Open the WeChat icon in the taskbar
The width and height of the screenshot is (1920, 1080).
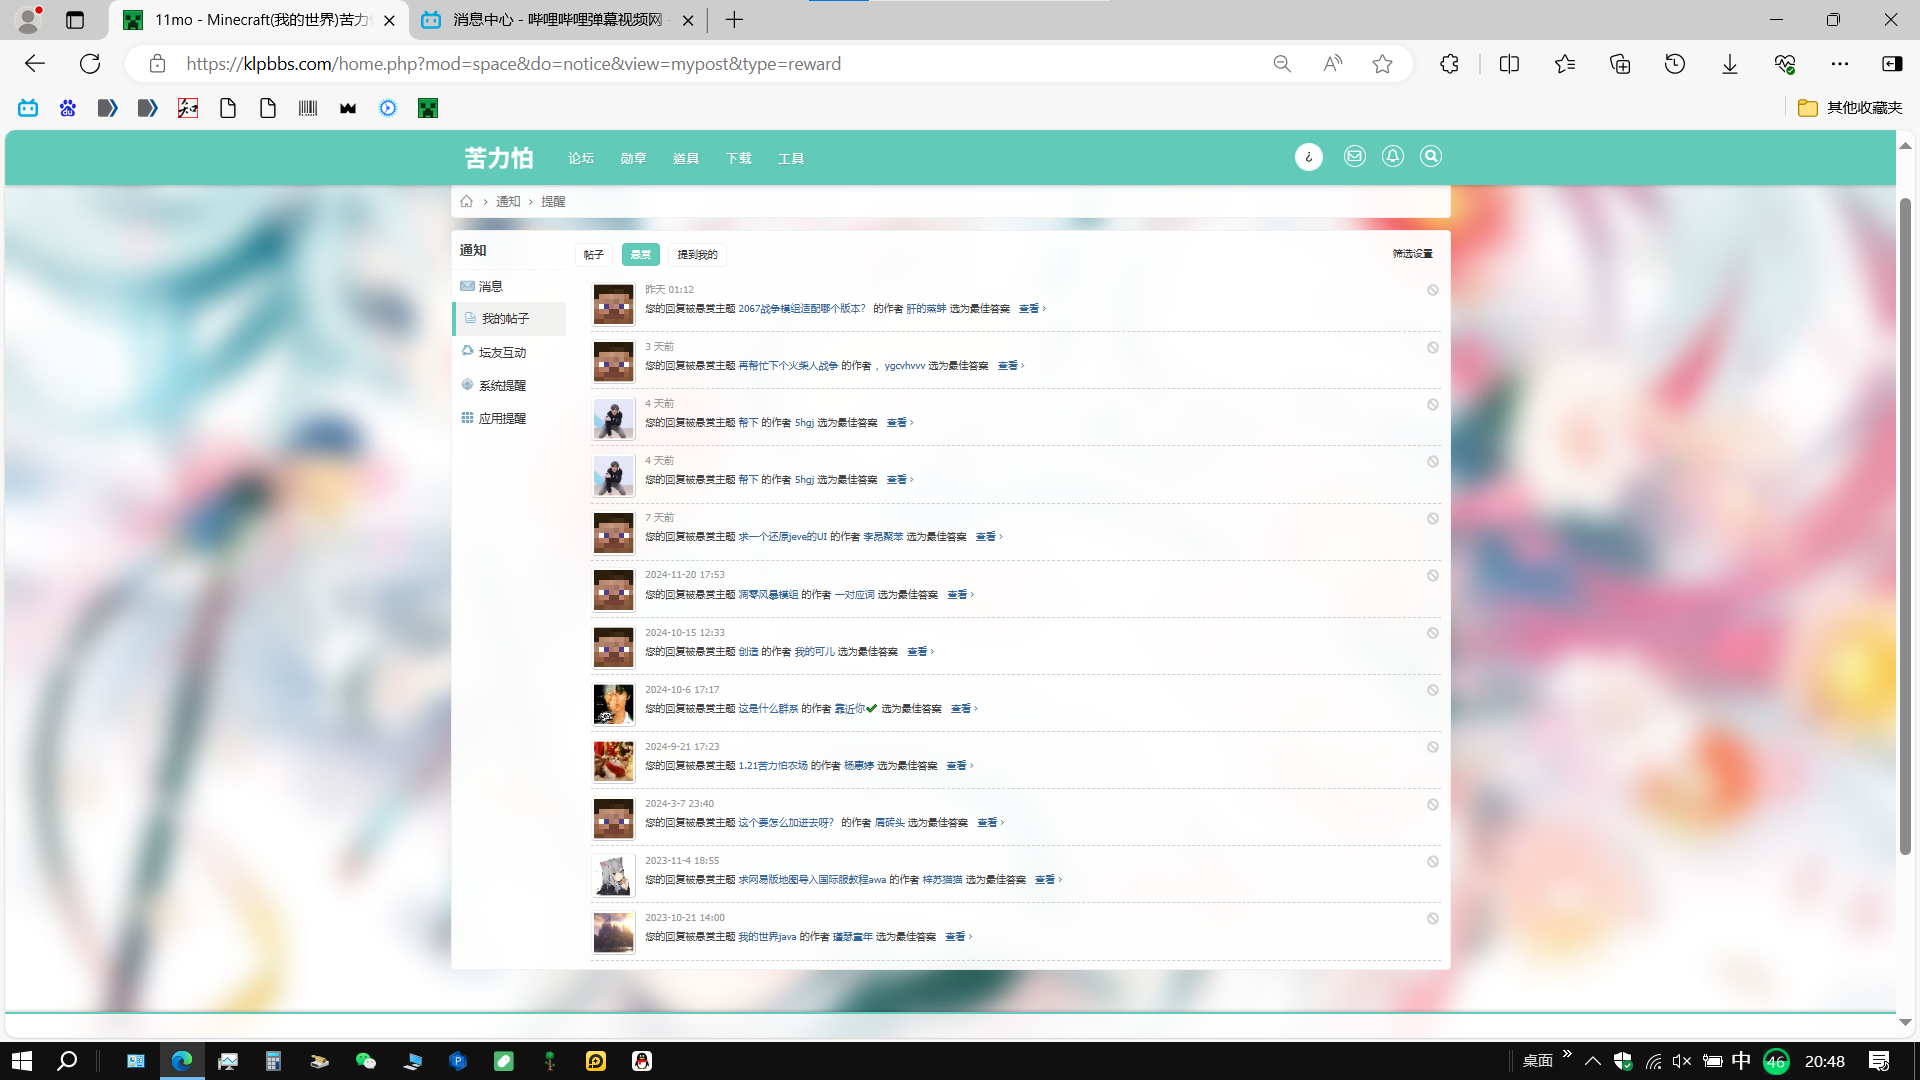(366, 1061)
